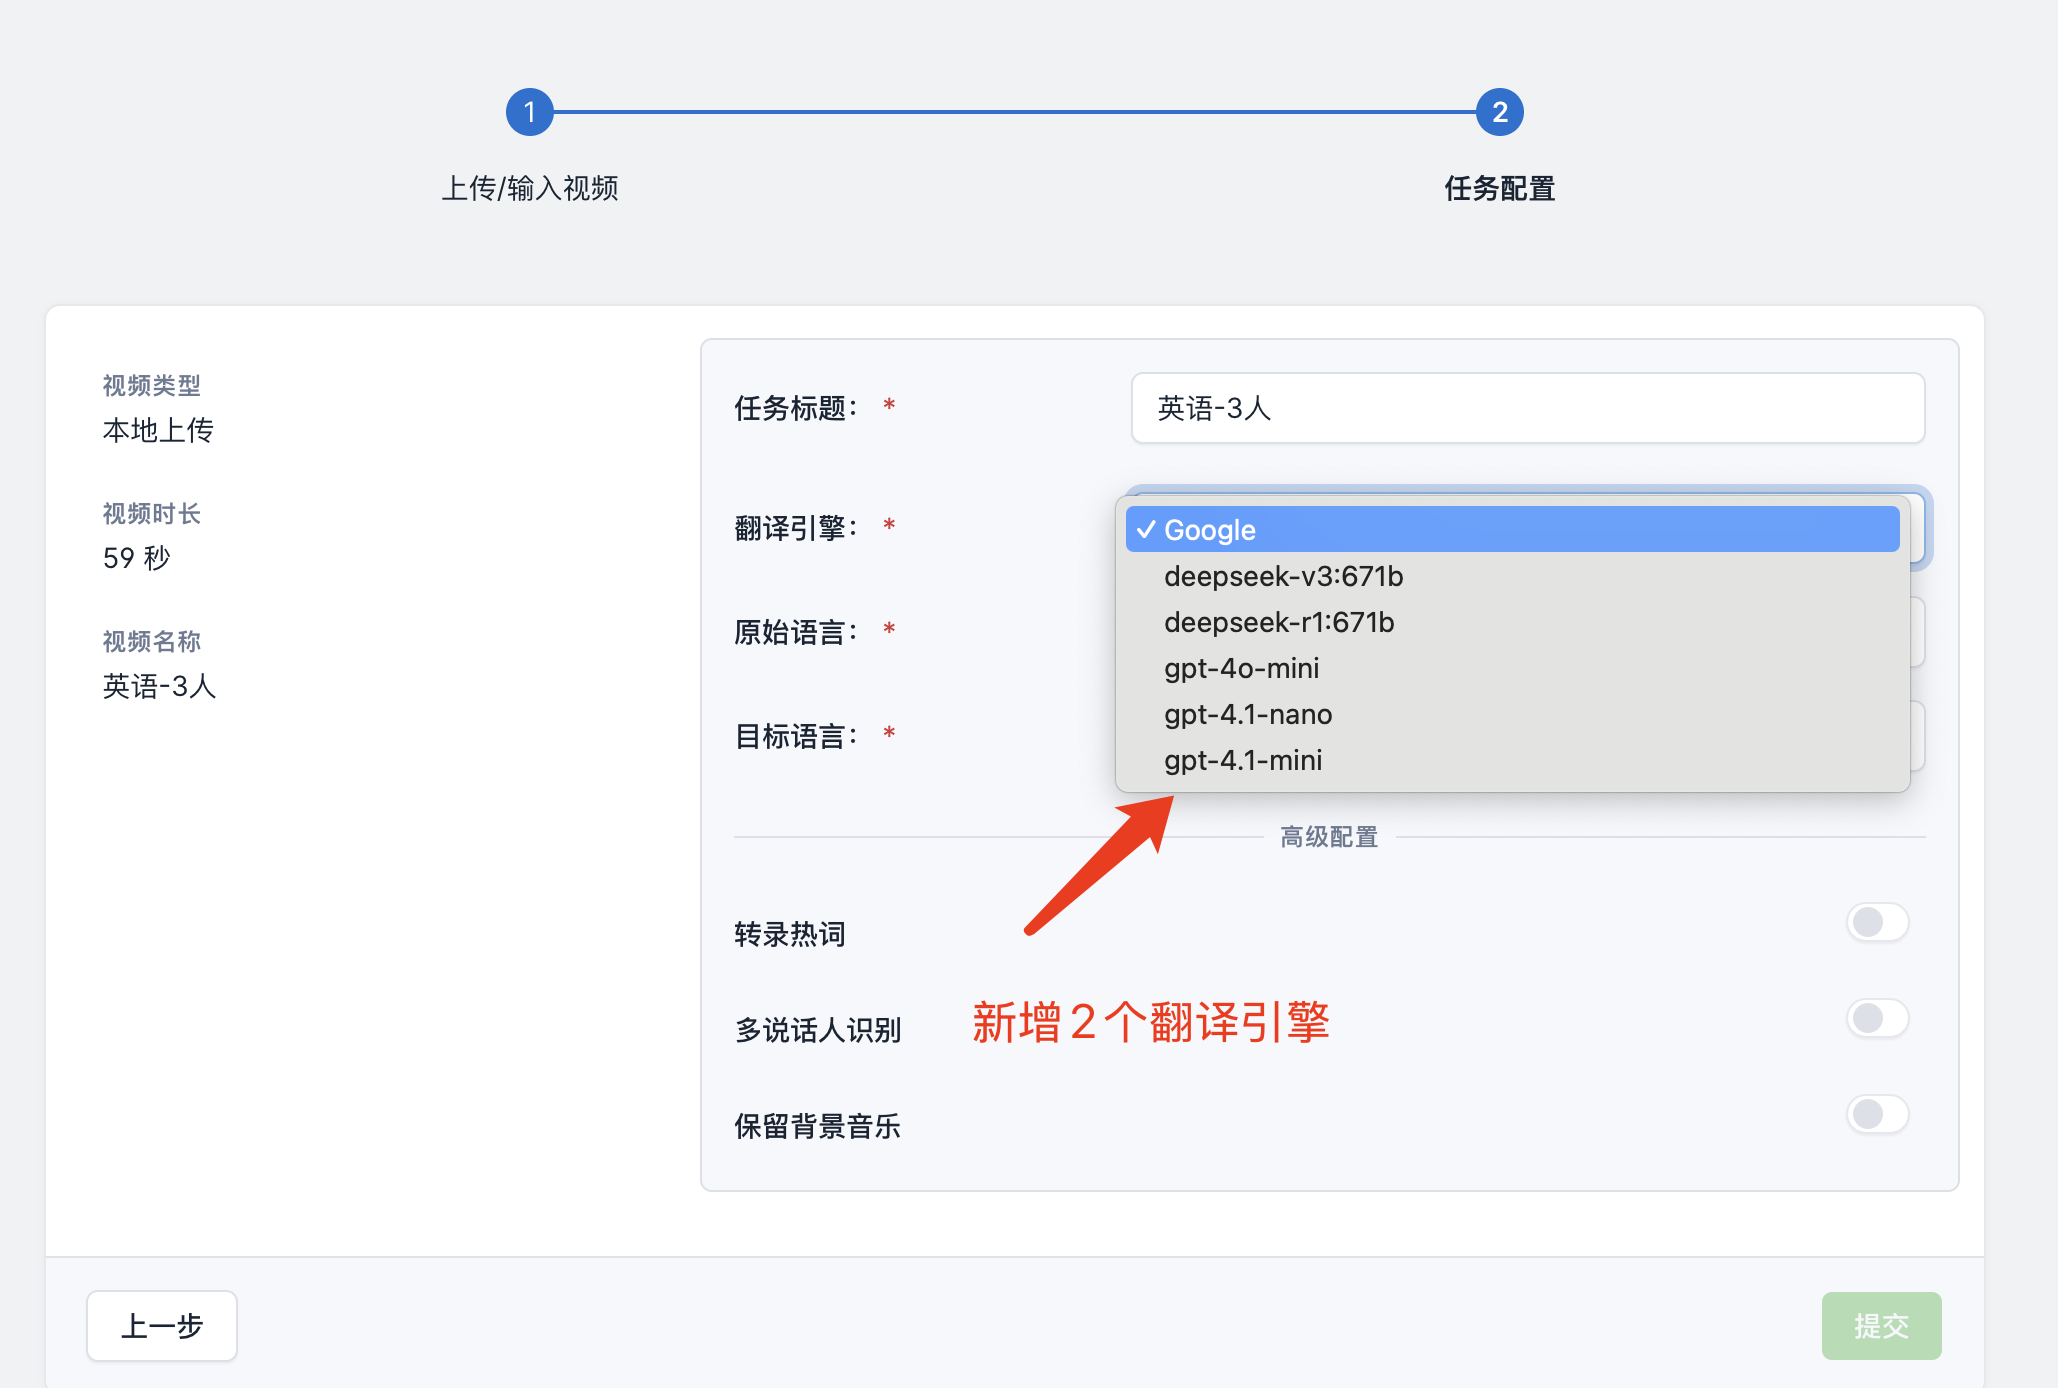This screenshot has width=2058, height=1388.
Task: Choose deepseek-r1:671b from the engine list
Action: point(1512,622)
